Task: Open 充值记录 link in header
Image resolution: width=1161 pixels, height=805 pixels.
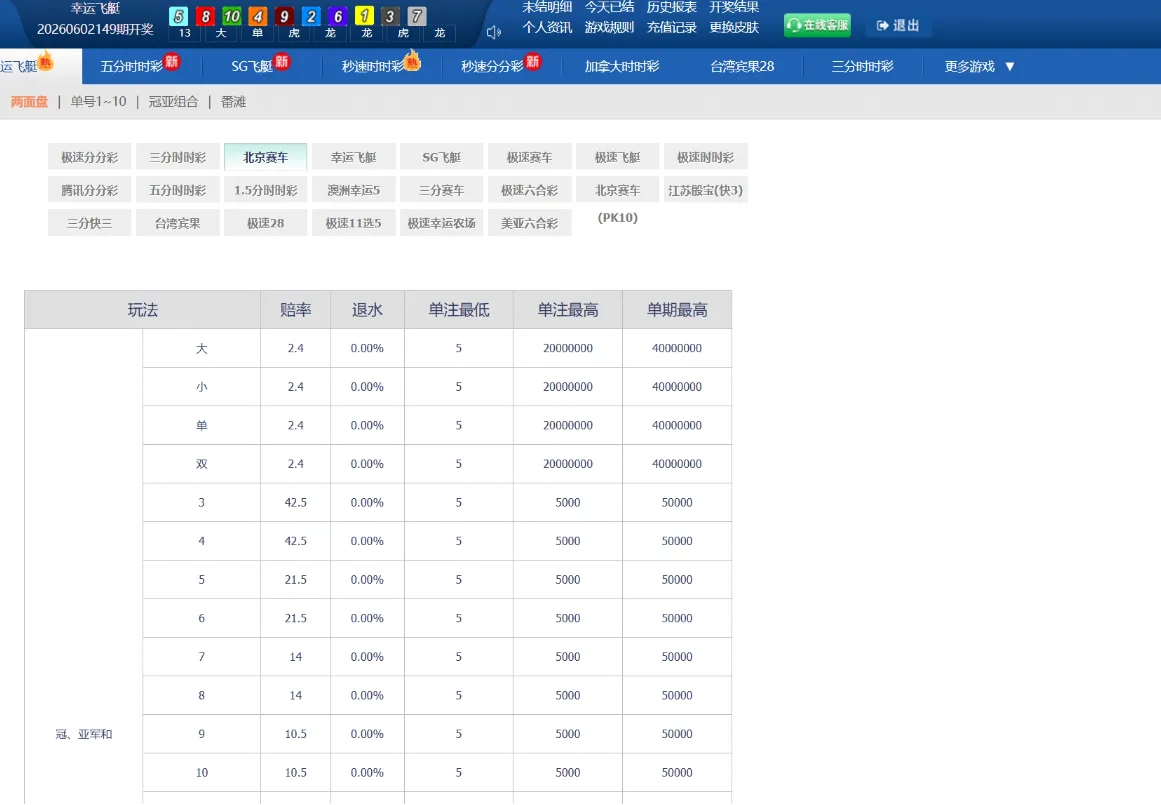Action: [672, 27]
